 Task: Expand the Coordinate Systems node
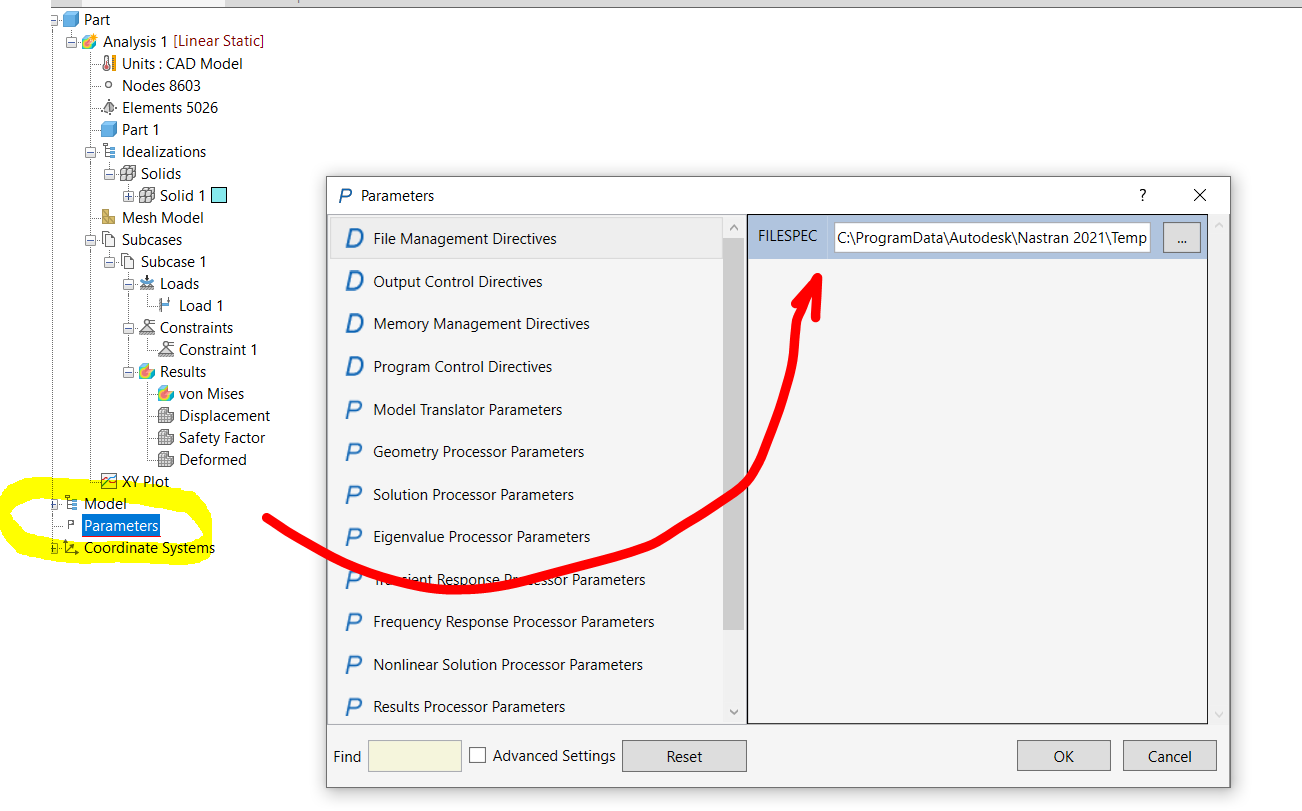(51, 548)
